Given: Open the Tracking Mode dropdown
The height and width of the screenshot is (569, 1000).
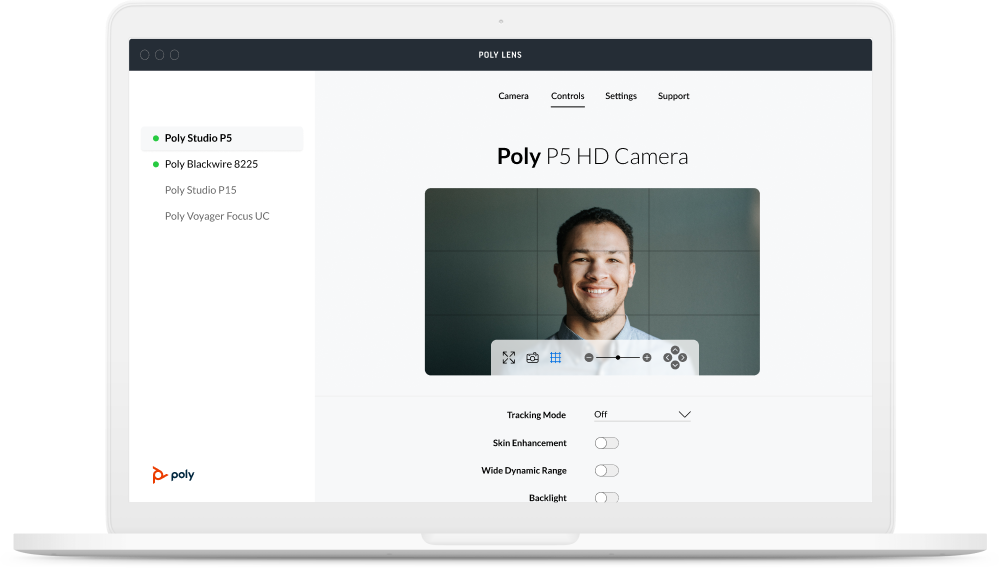Looking at the screenshot, I should [x=642, y=415].
